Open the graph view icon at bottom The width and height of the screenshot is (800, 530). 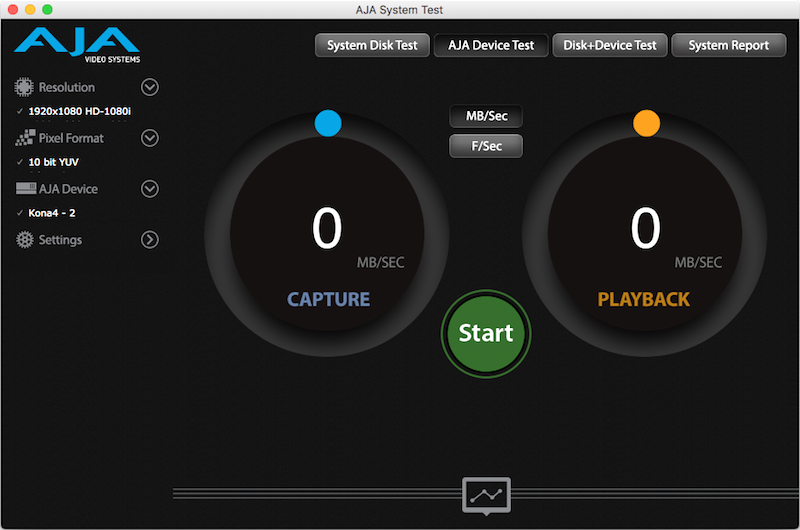pos(486,495)
